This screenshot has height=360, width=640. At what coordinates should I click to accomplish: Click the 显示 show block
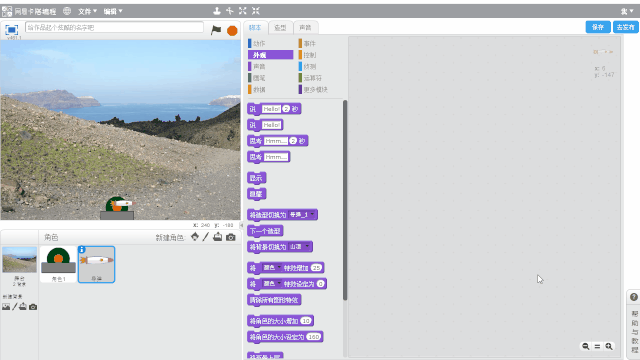[x=257, y=178]
